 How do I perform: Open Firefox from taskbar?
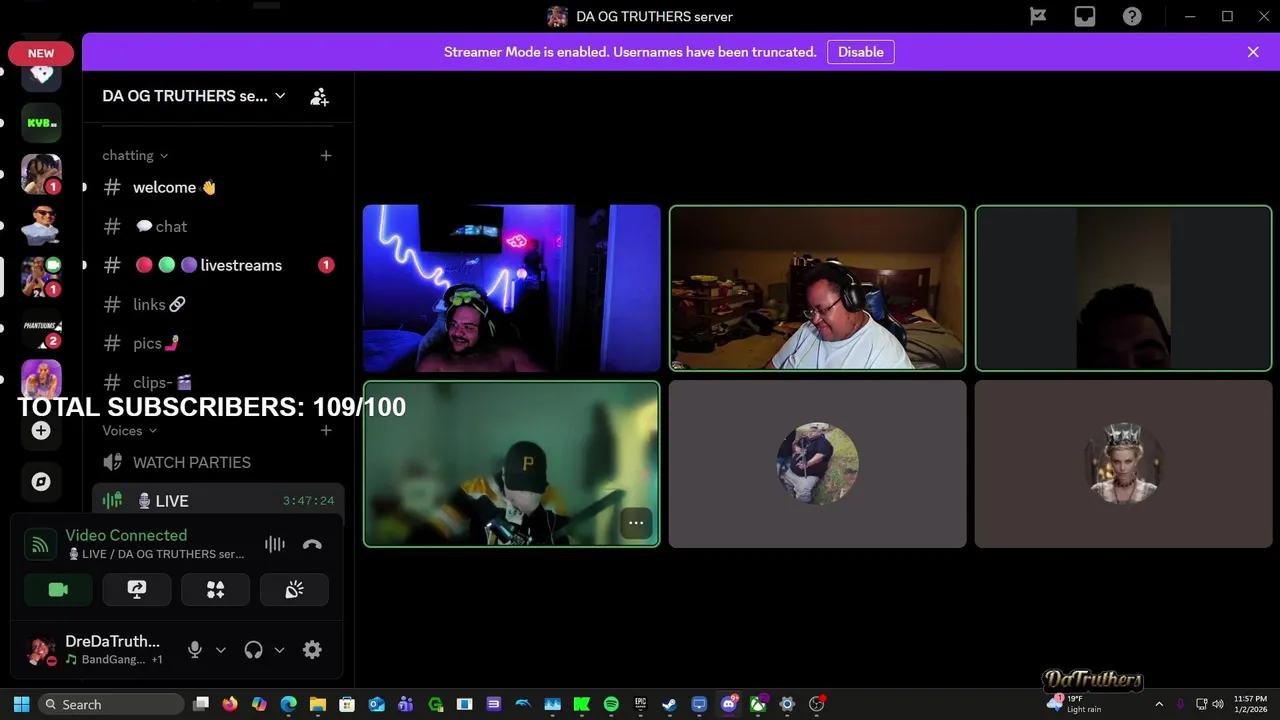230,704
